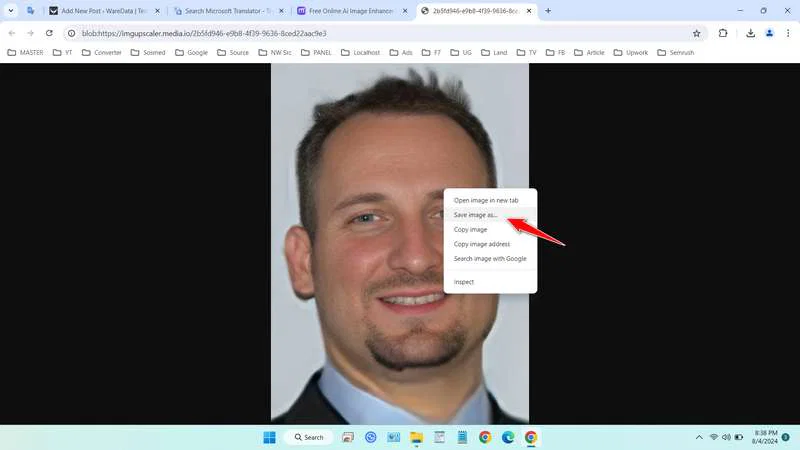Choose Save image as from context menu
Viewport: 800px width, 450px height.
pyautogui.click(x=490, y=215)
